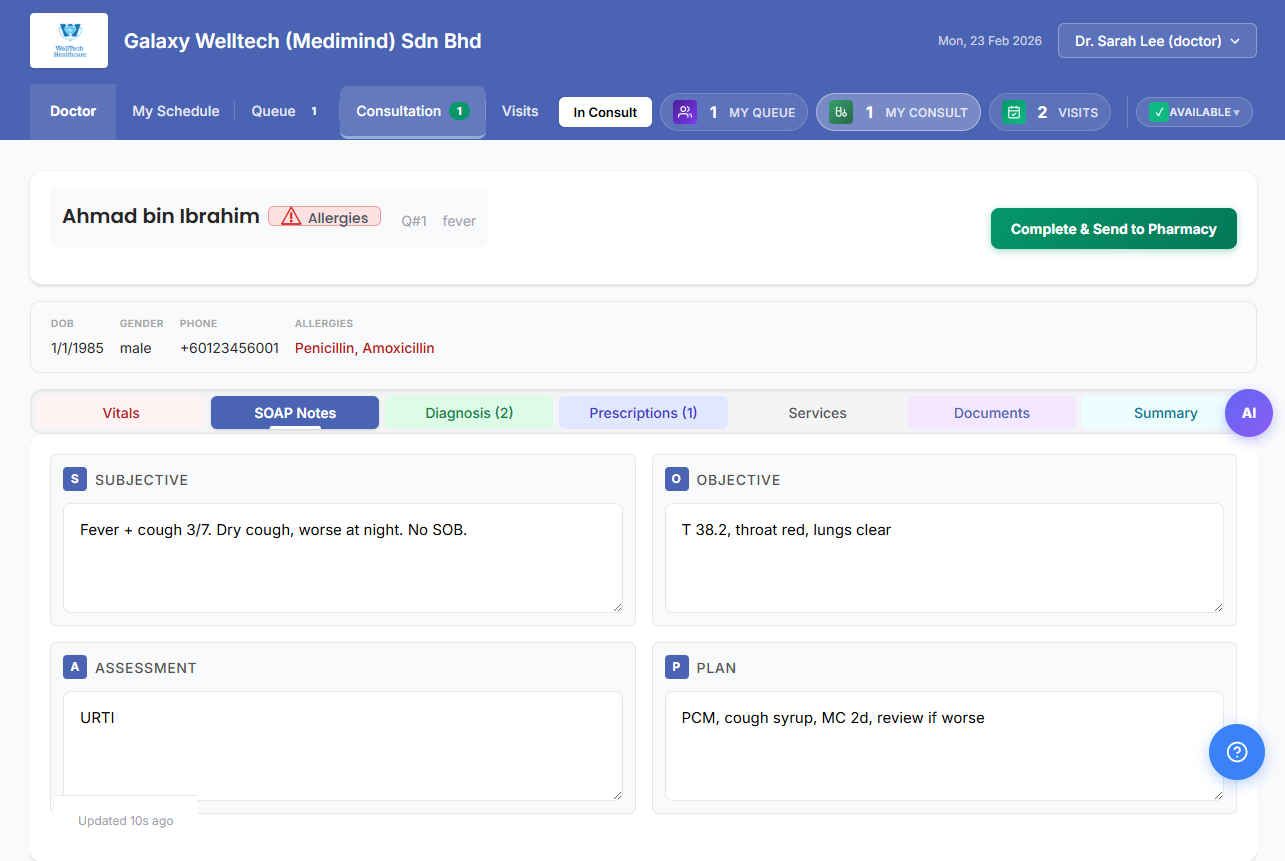Screen dimensions: 1285x861
Task: Open the Visits calendar icon
Action: 1013,112
